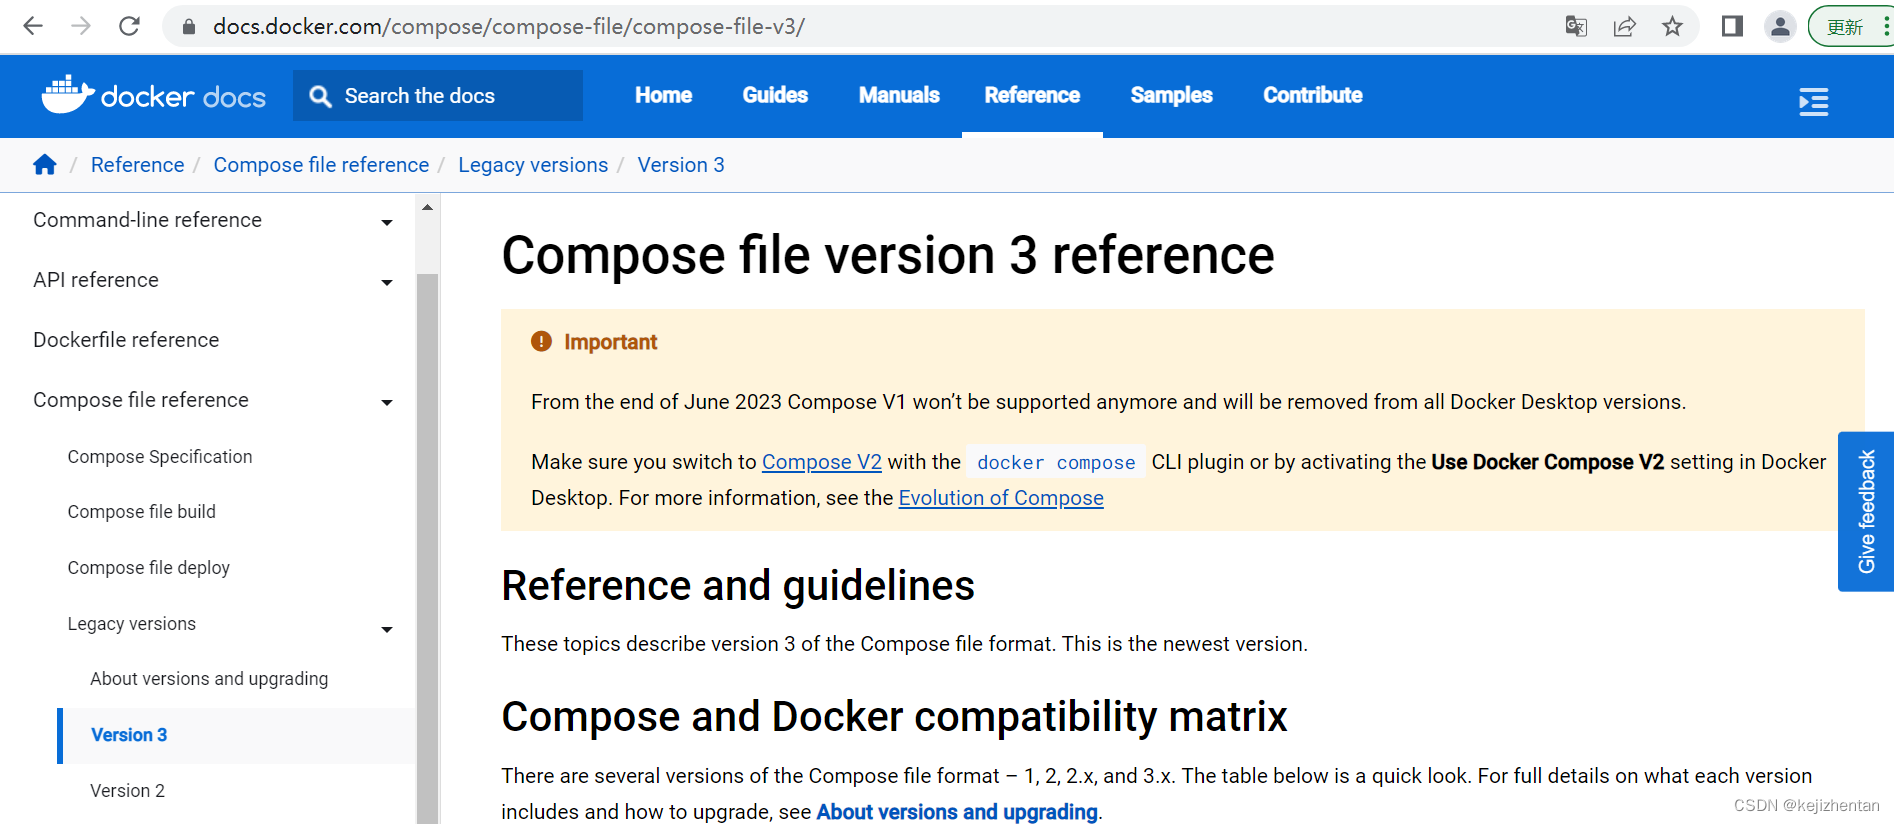Follow the Compose V2 link

[x=822, y=462]
